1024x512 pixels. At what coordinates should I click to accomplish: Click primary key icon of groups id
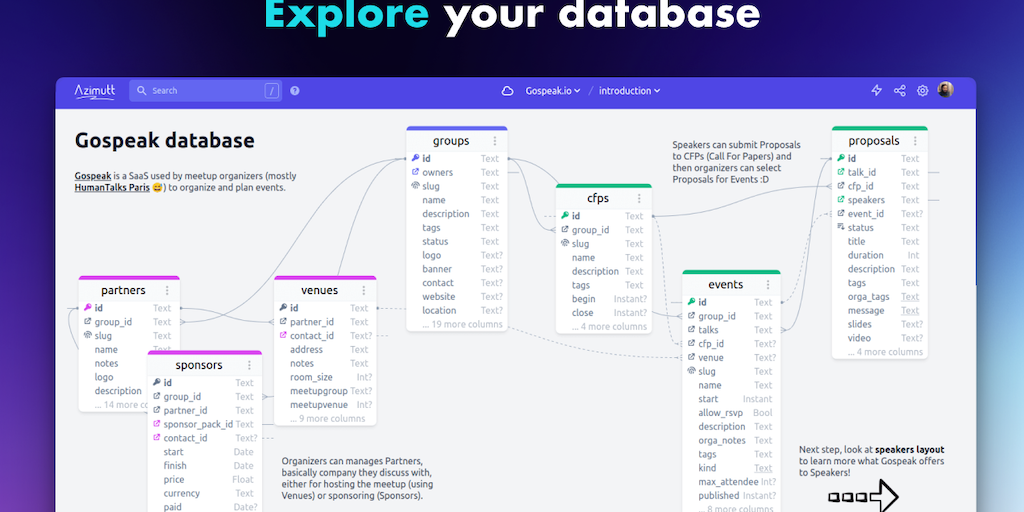(x=415, y=158)
